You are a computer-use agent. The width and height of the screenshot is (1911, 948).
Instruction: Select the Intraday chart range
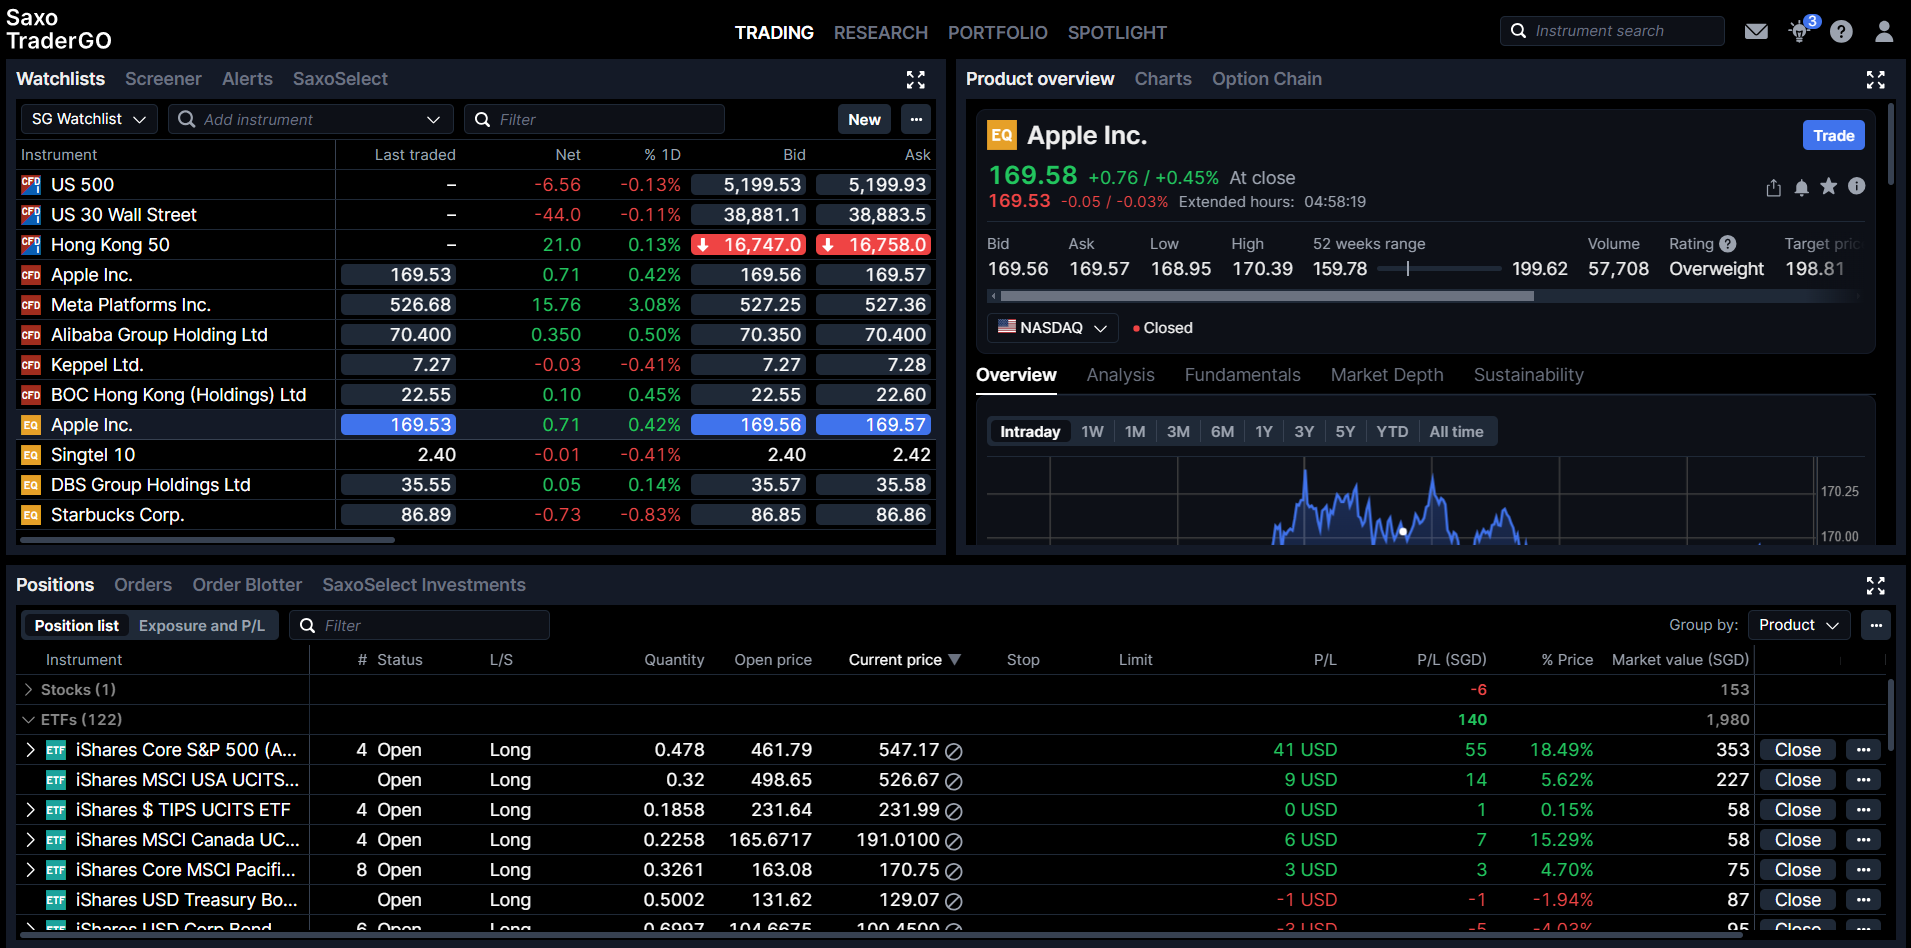point(1030,432)
